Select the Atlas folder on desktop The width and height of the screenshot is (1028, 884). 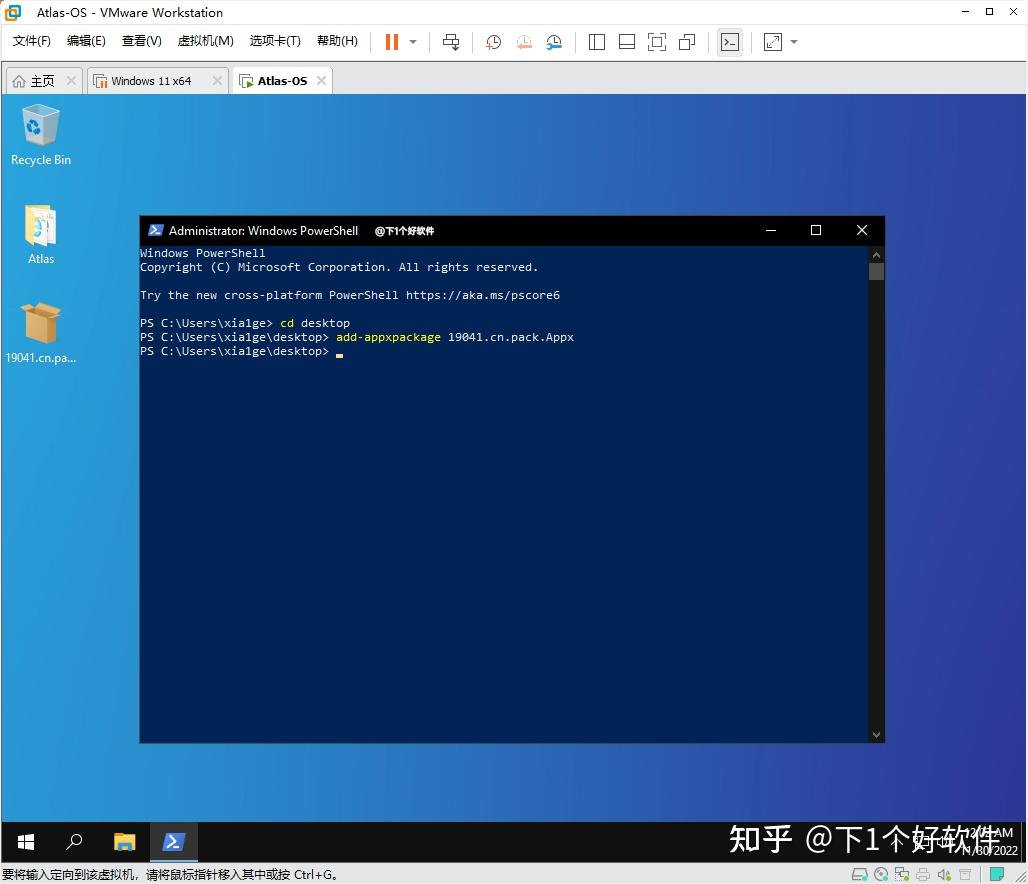point(41,235)
